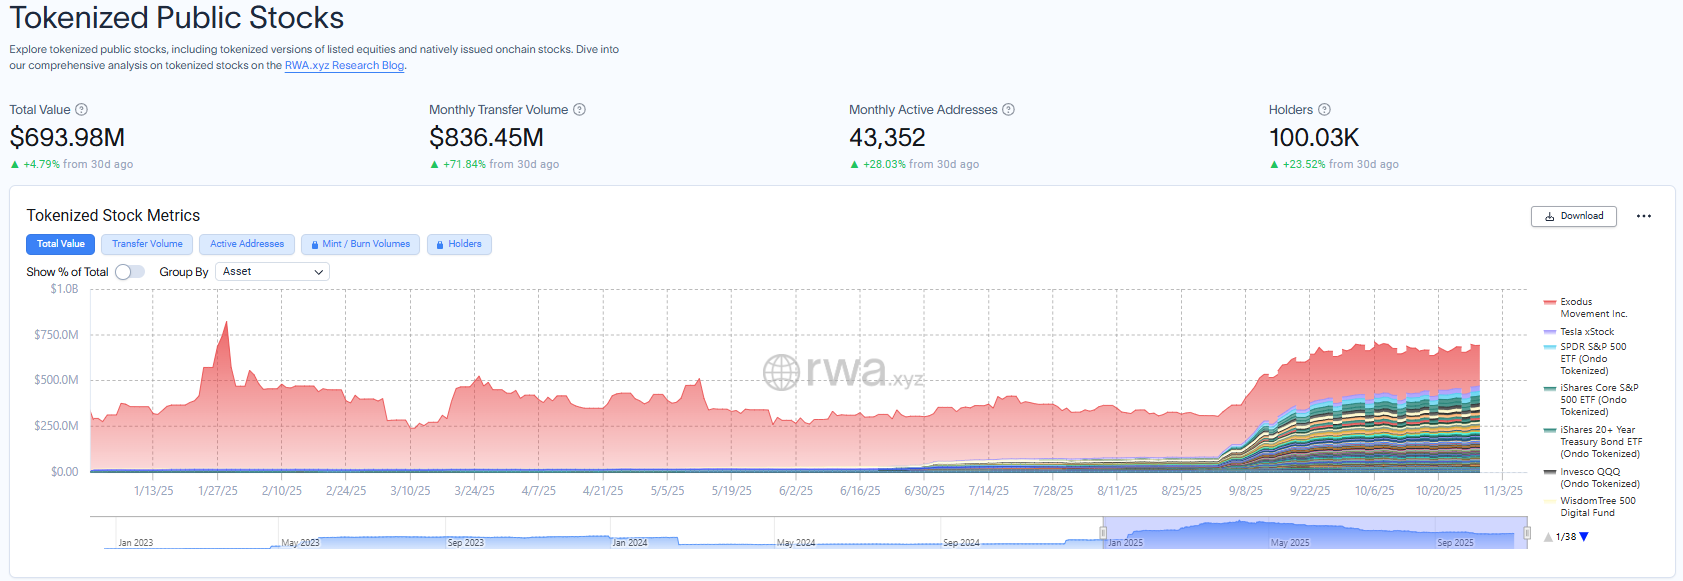The height and width of the screenshot is (581, 1683).
Task: Toggle SPDR S&P 500 ETF legend series
Action: click(1586, 359)
